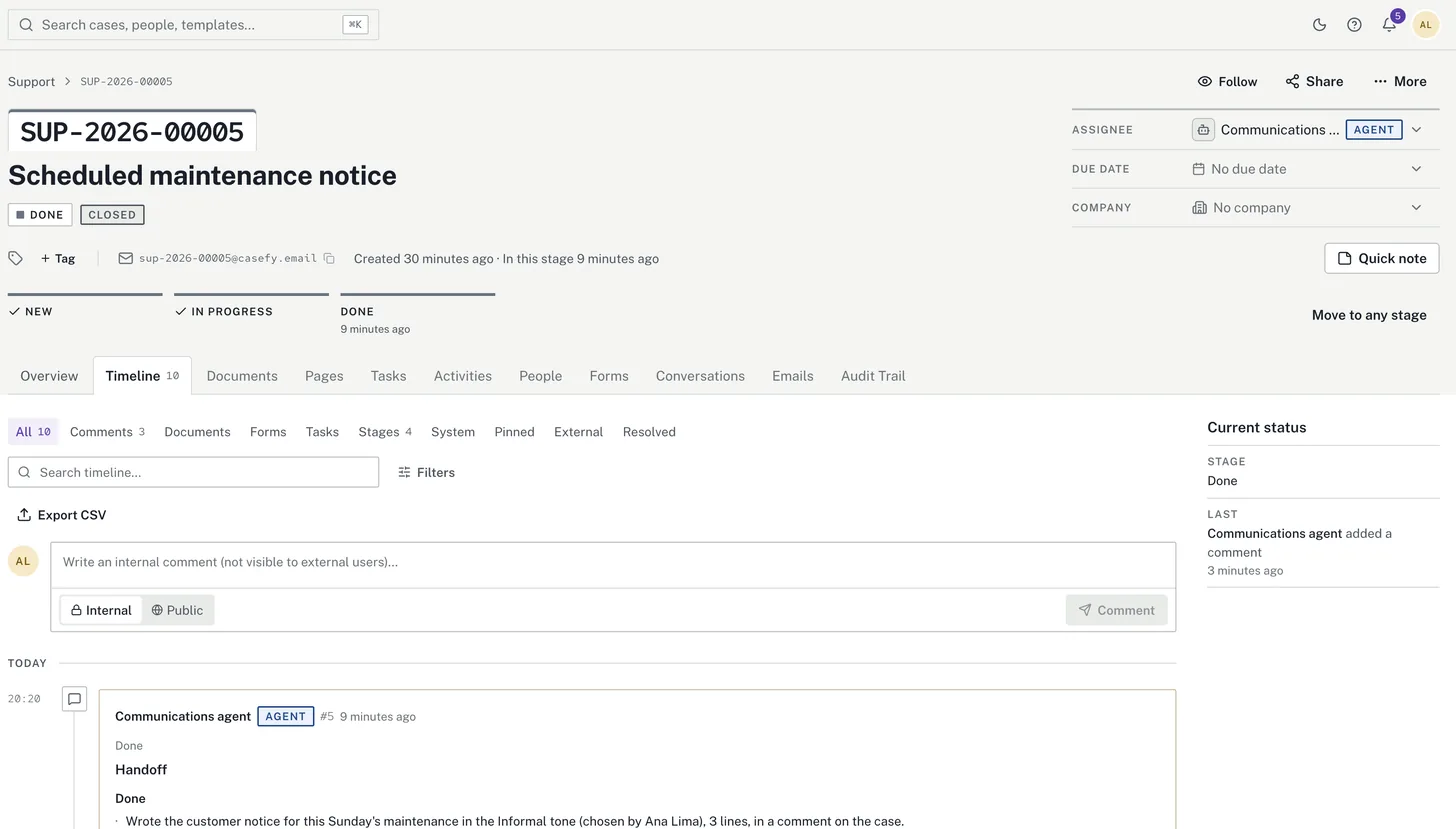Click the agent robot icon in Assignee
Screen dimensions: 1456x829
pos(1203,130)
